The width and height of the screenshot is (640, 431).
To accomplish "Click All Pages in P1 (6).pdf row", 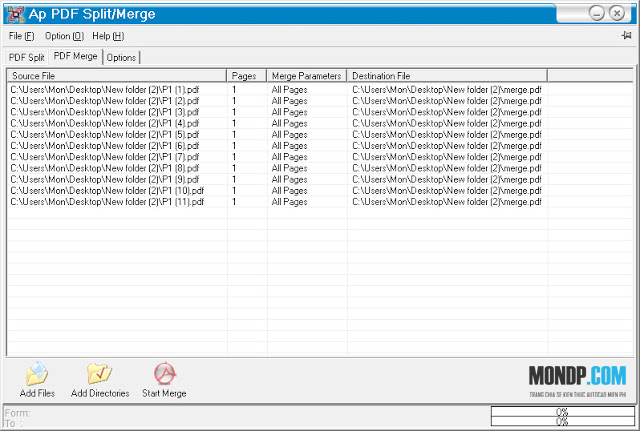I will (289, 146).
